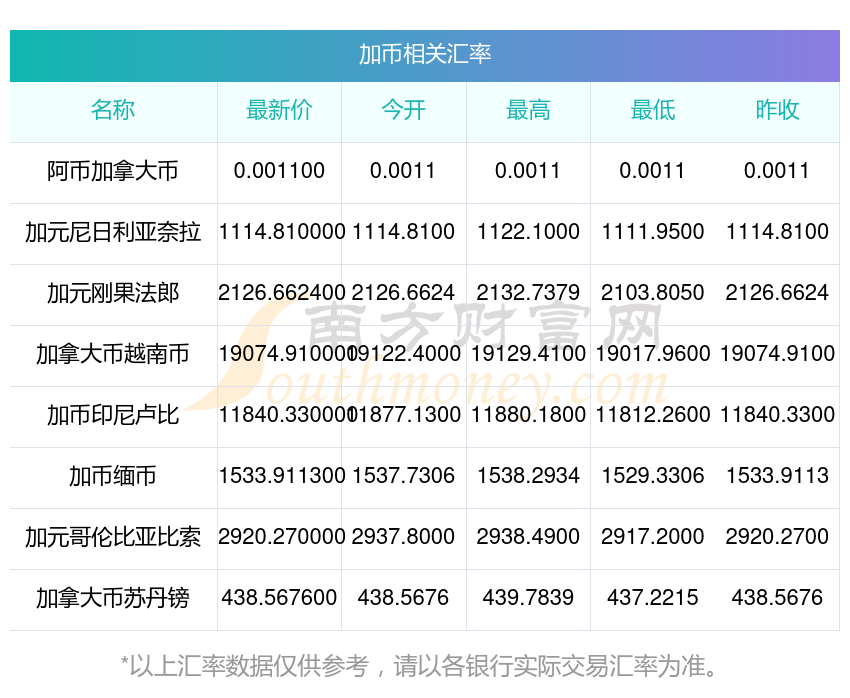Click low value 437.2215

(x=653, y=598)
